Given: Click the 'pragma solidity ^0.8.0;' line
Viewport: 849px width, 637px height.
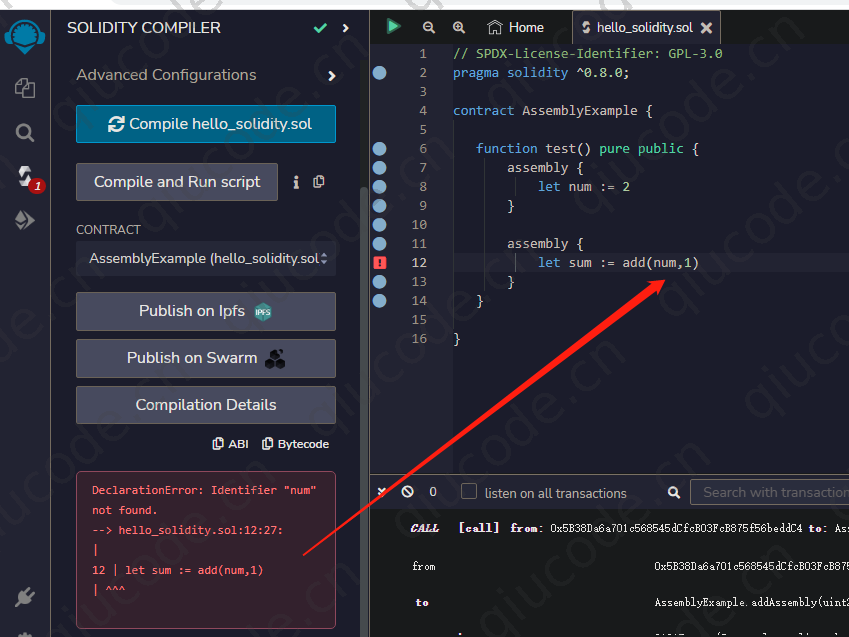Looking at the screenshot, I should pos(540,73).
